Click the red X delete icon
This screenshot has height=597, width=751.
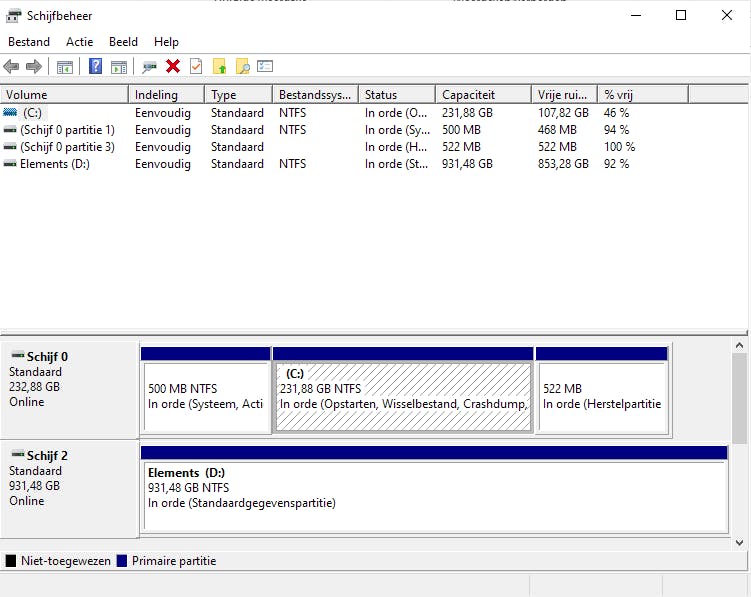point(173,66)
